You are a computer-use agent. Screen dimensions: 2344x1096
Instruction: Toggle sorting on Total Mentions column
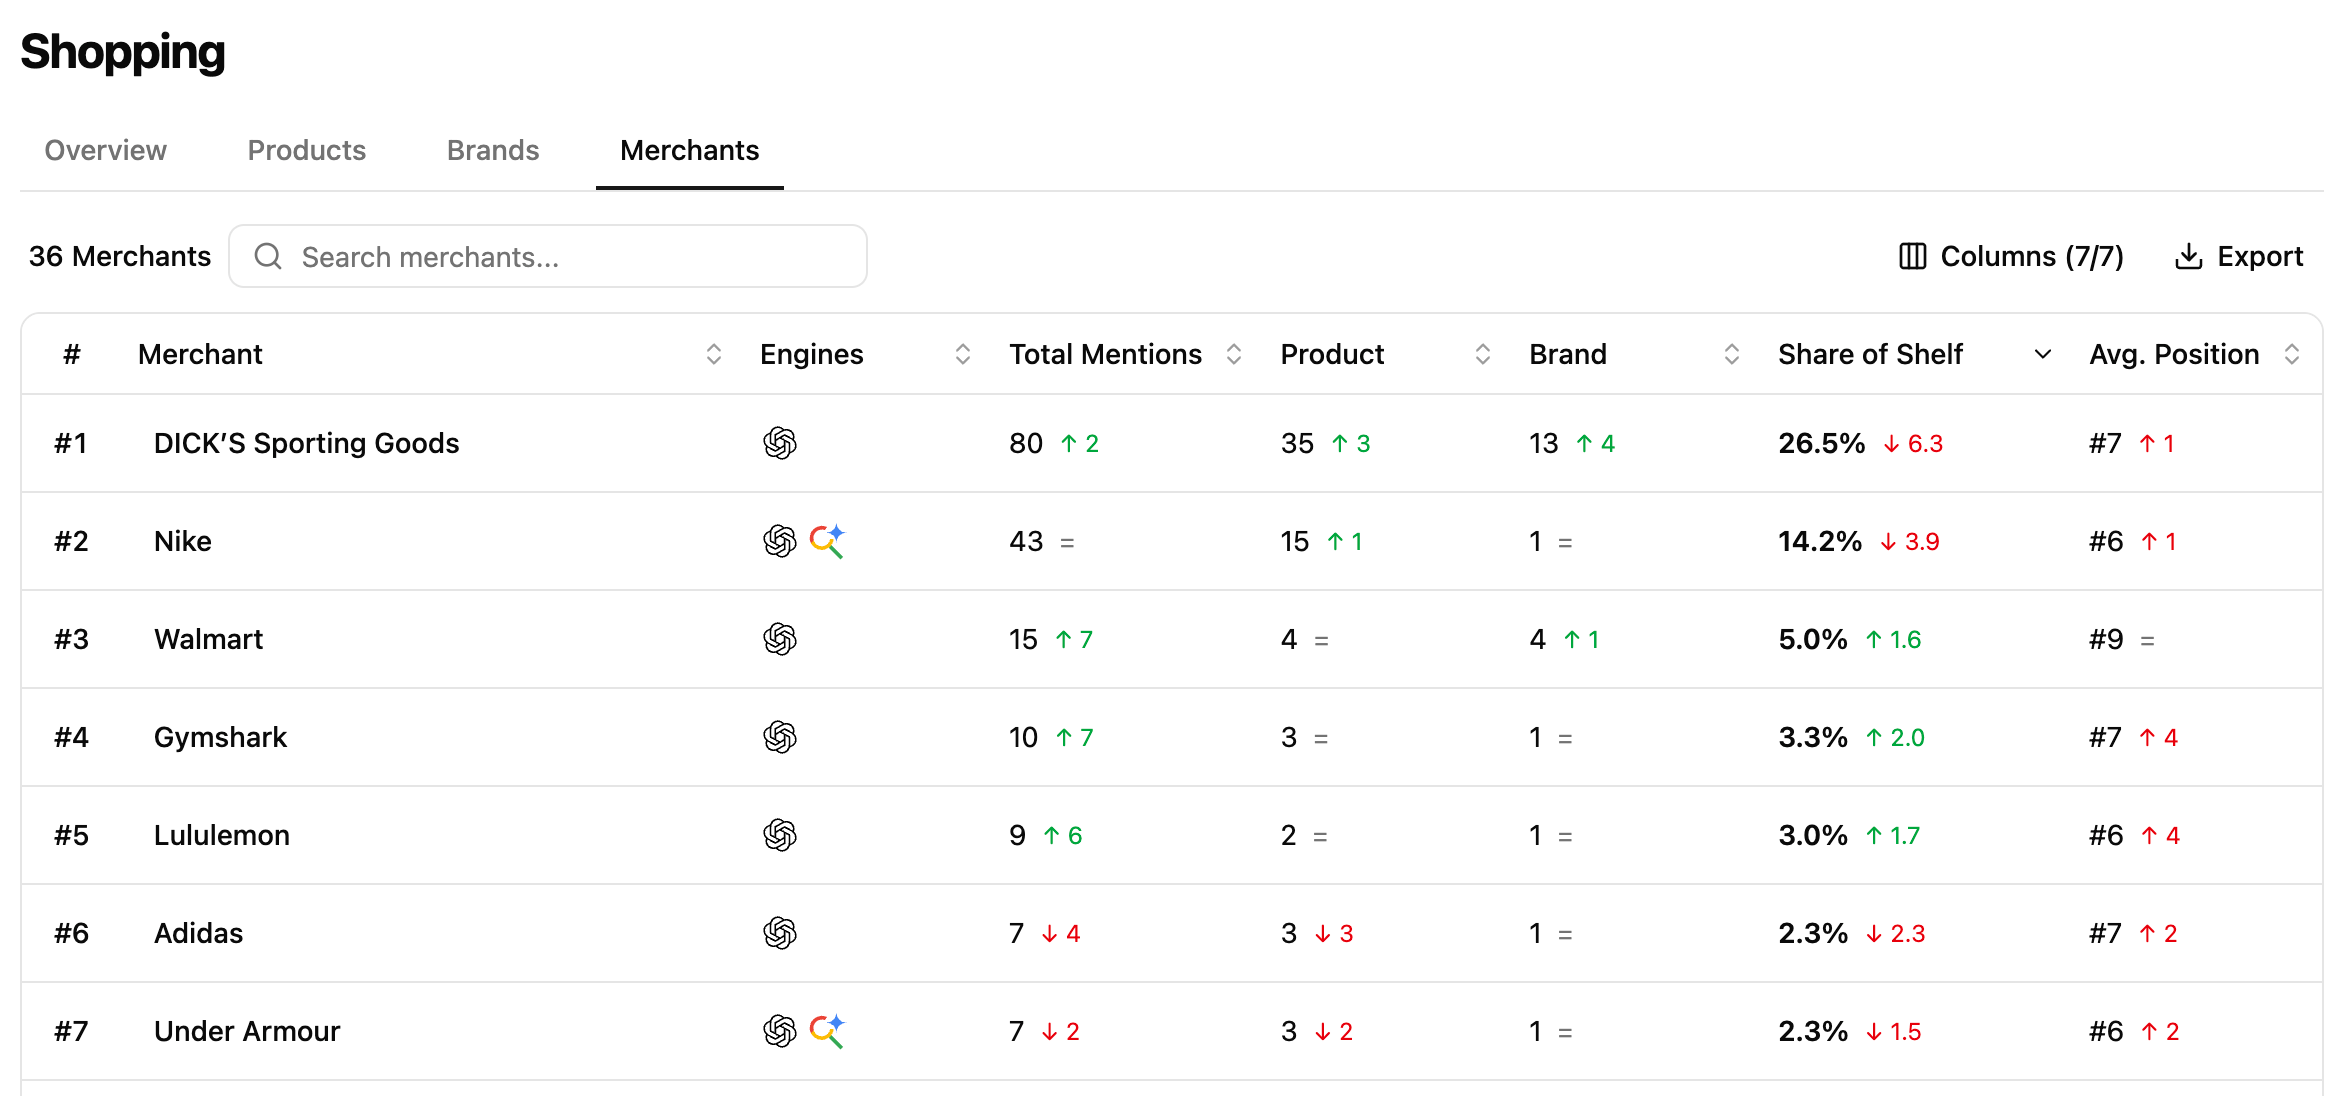pos(1234,354)
